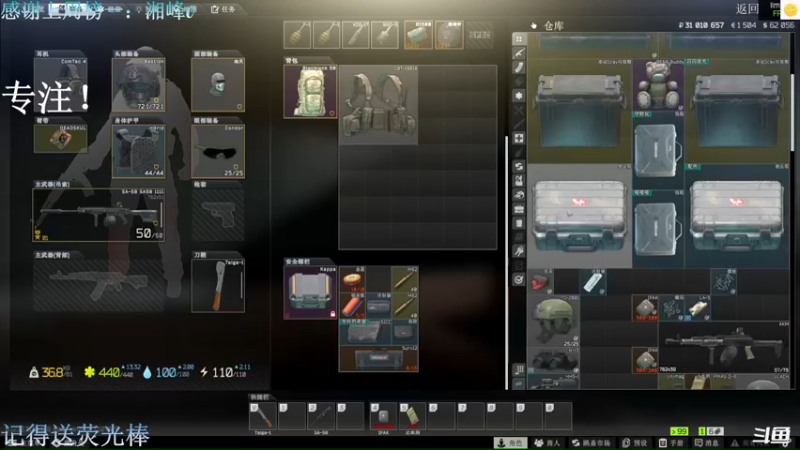Click the 返回 (Back) button top right
The image size is (800, 450).
pos(747,9)
